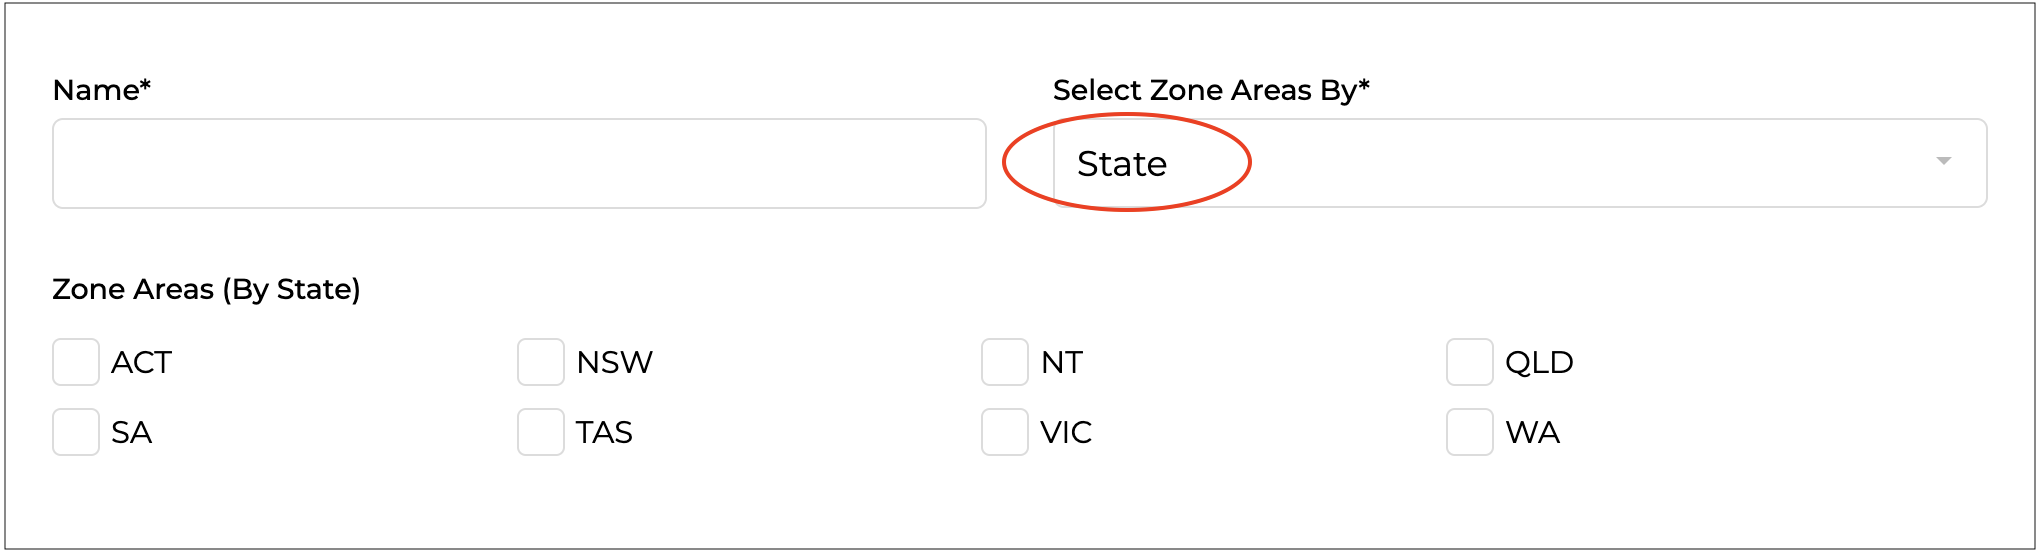Open the Select Zone Areas By dropdown
This screenshot has height=552, width=2038.
click(x=1520, y=164)
